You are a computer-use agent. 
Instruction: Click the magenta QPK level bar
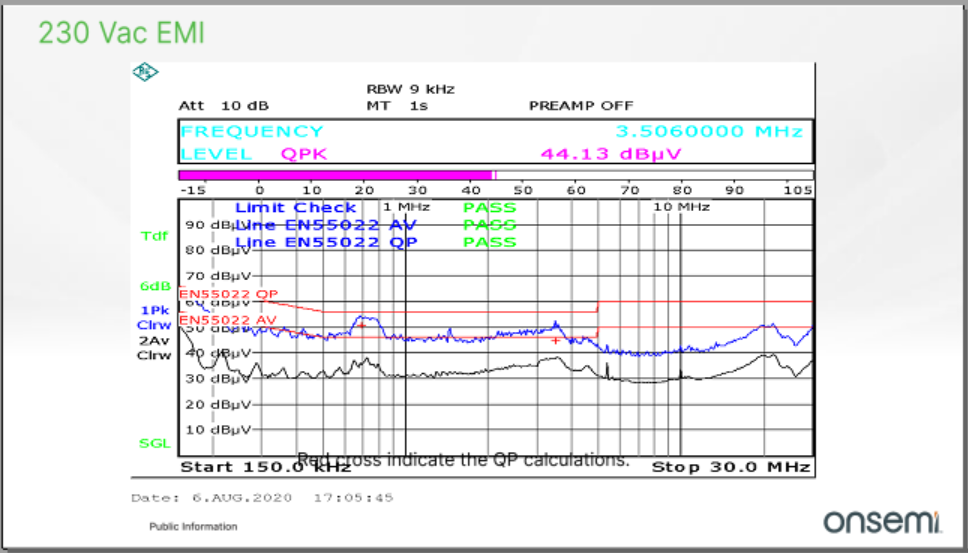click(x=335, y=174)
